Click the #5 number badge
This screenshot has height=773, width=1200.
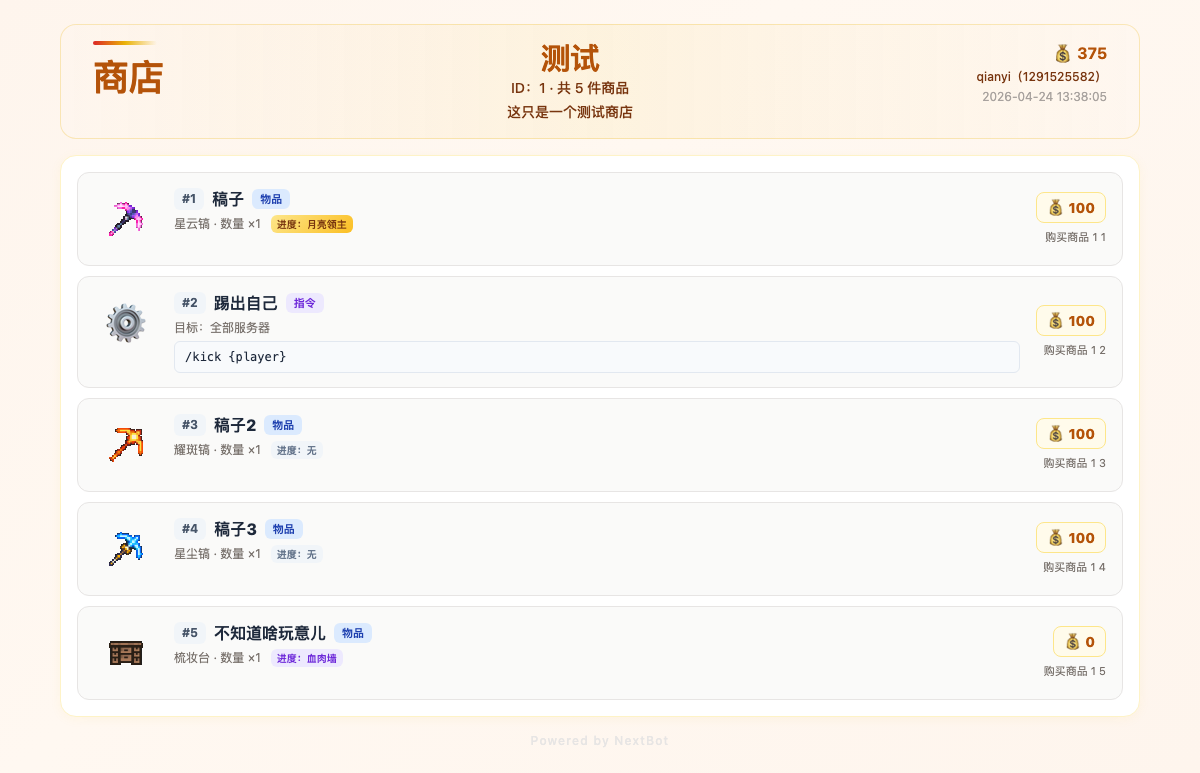190,633
